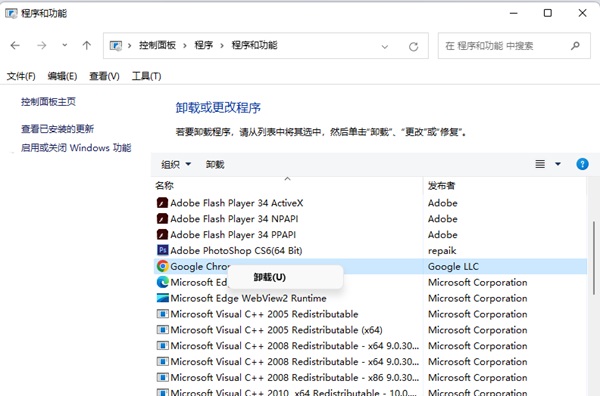Image resolution: width=600 pixels, height=396 pixels.
Task: Select Microsoft Visual C++ 2005 Redistributable name
Action: pos(264,314)
